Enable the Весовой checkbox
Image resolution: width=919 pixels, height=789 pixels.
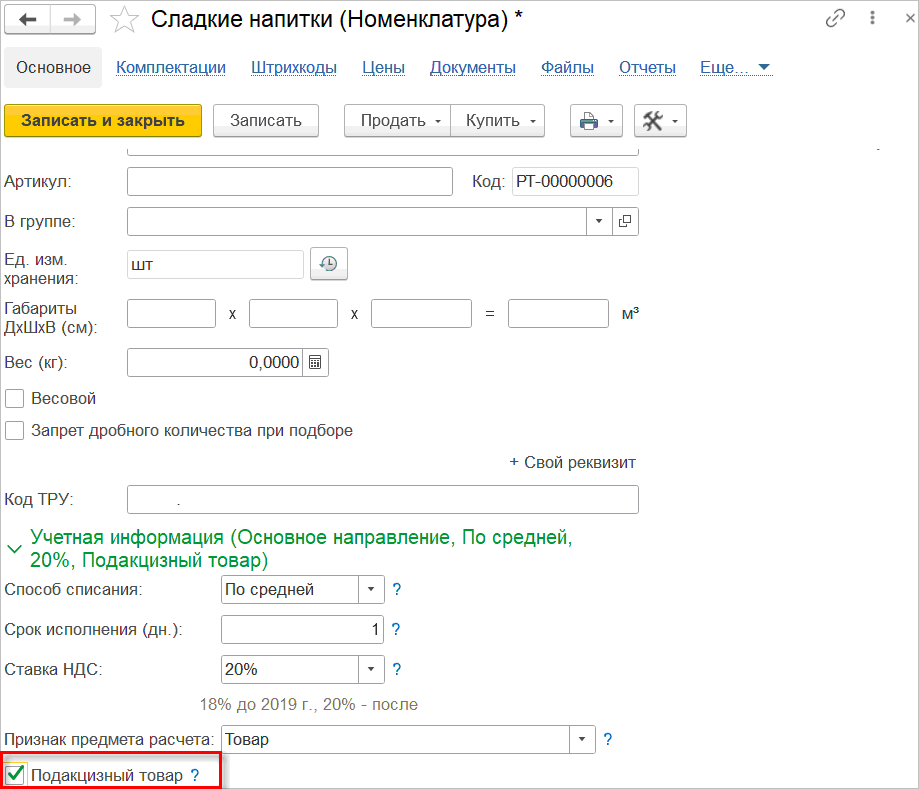click(14, 399)
